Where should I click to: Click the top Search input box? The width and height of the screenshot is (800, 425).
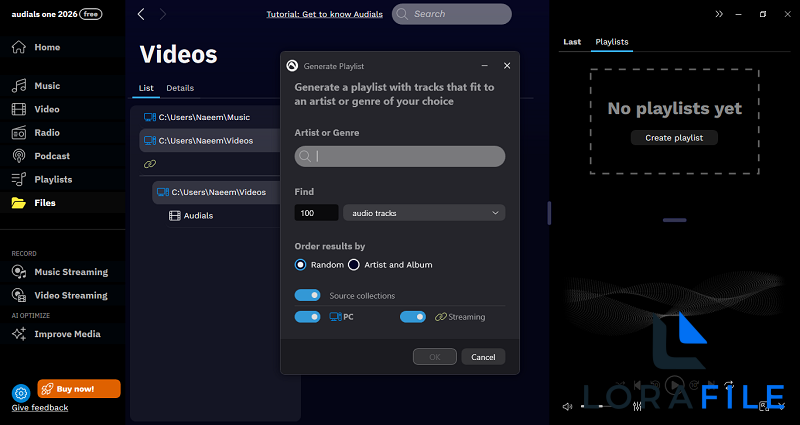[x=452, y=14]
